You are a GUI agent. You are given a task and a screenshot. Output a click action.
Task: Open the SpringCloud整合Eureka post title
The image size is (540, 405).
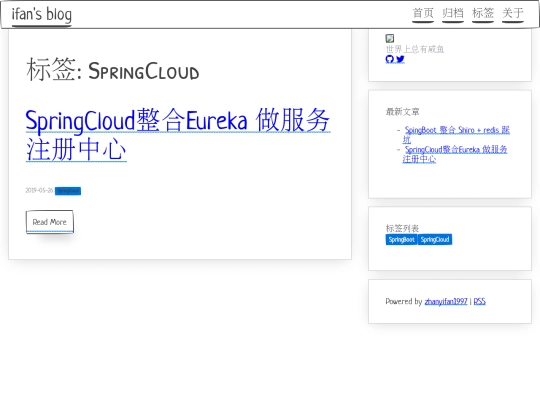tap(178, 135)
